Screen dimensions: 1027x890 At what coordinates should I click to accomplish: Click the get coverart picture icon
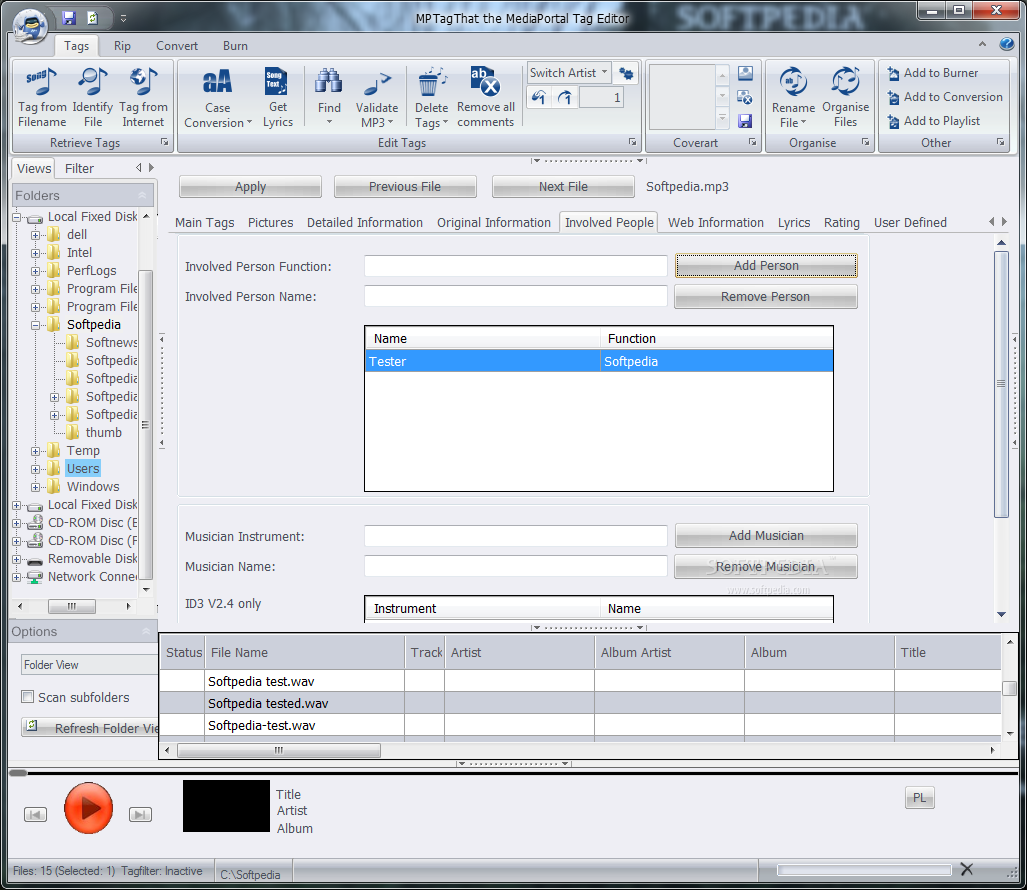[745, 73]
